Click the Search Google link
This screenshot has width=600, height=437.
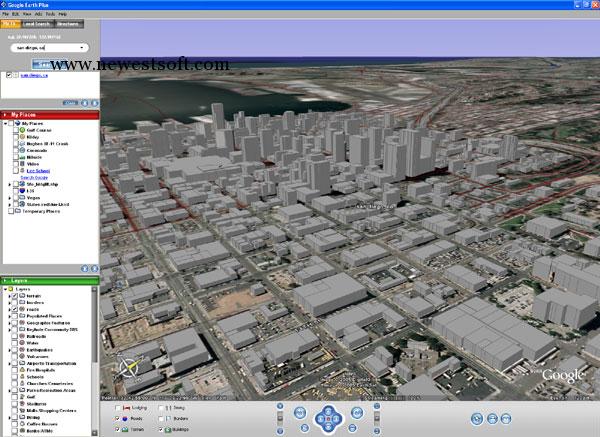pos(34,178)
